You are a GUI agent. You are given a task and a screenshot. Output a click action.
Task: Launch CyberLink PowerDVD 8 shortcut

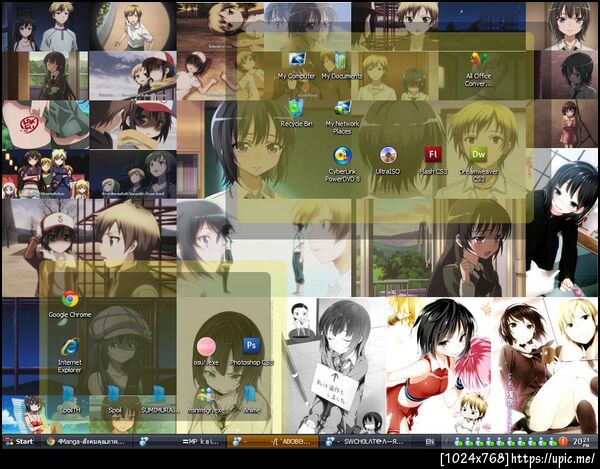click(x=342, y=164)
